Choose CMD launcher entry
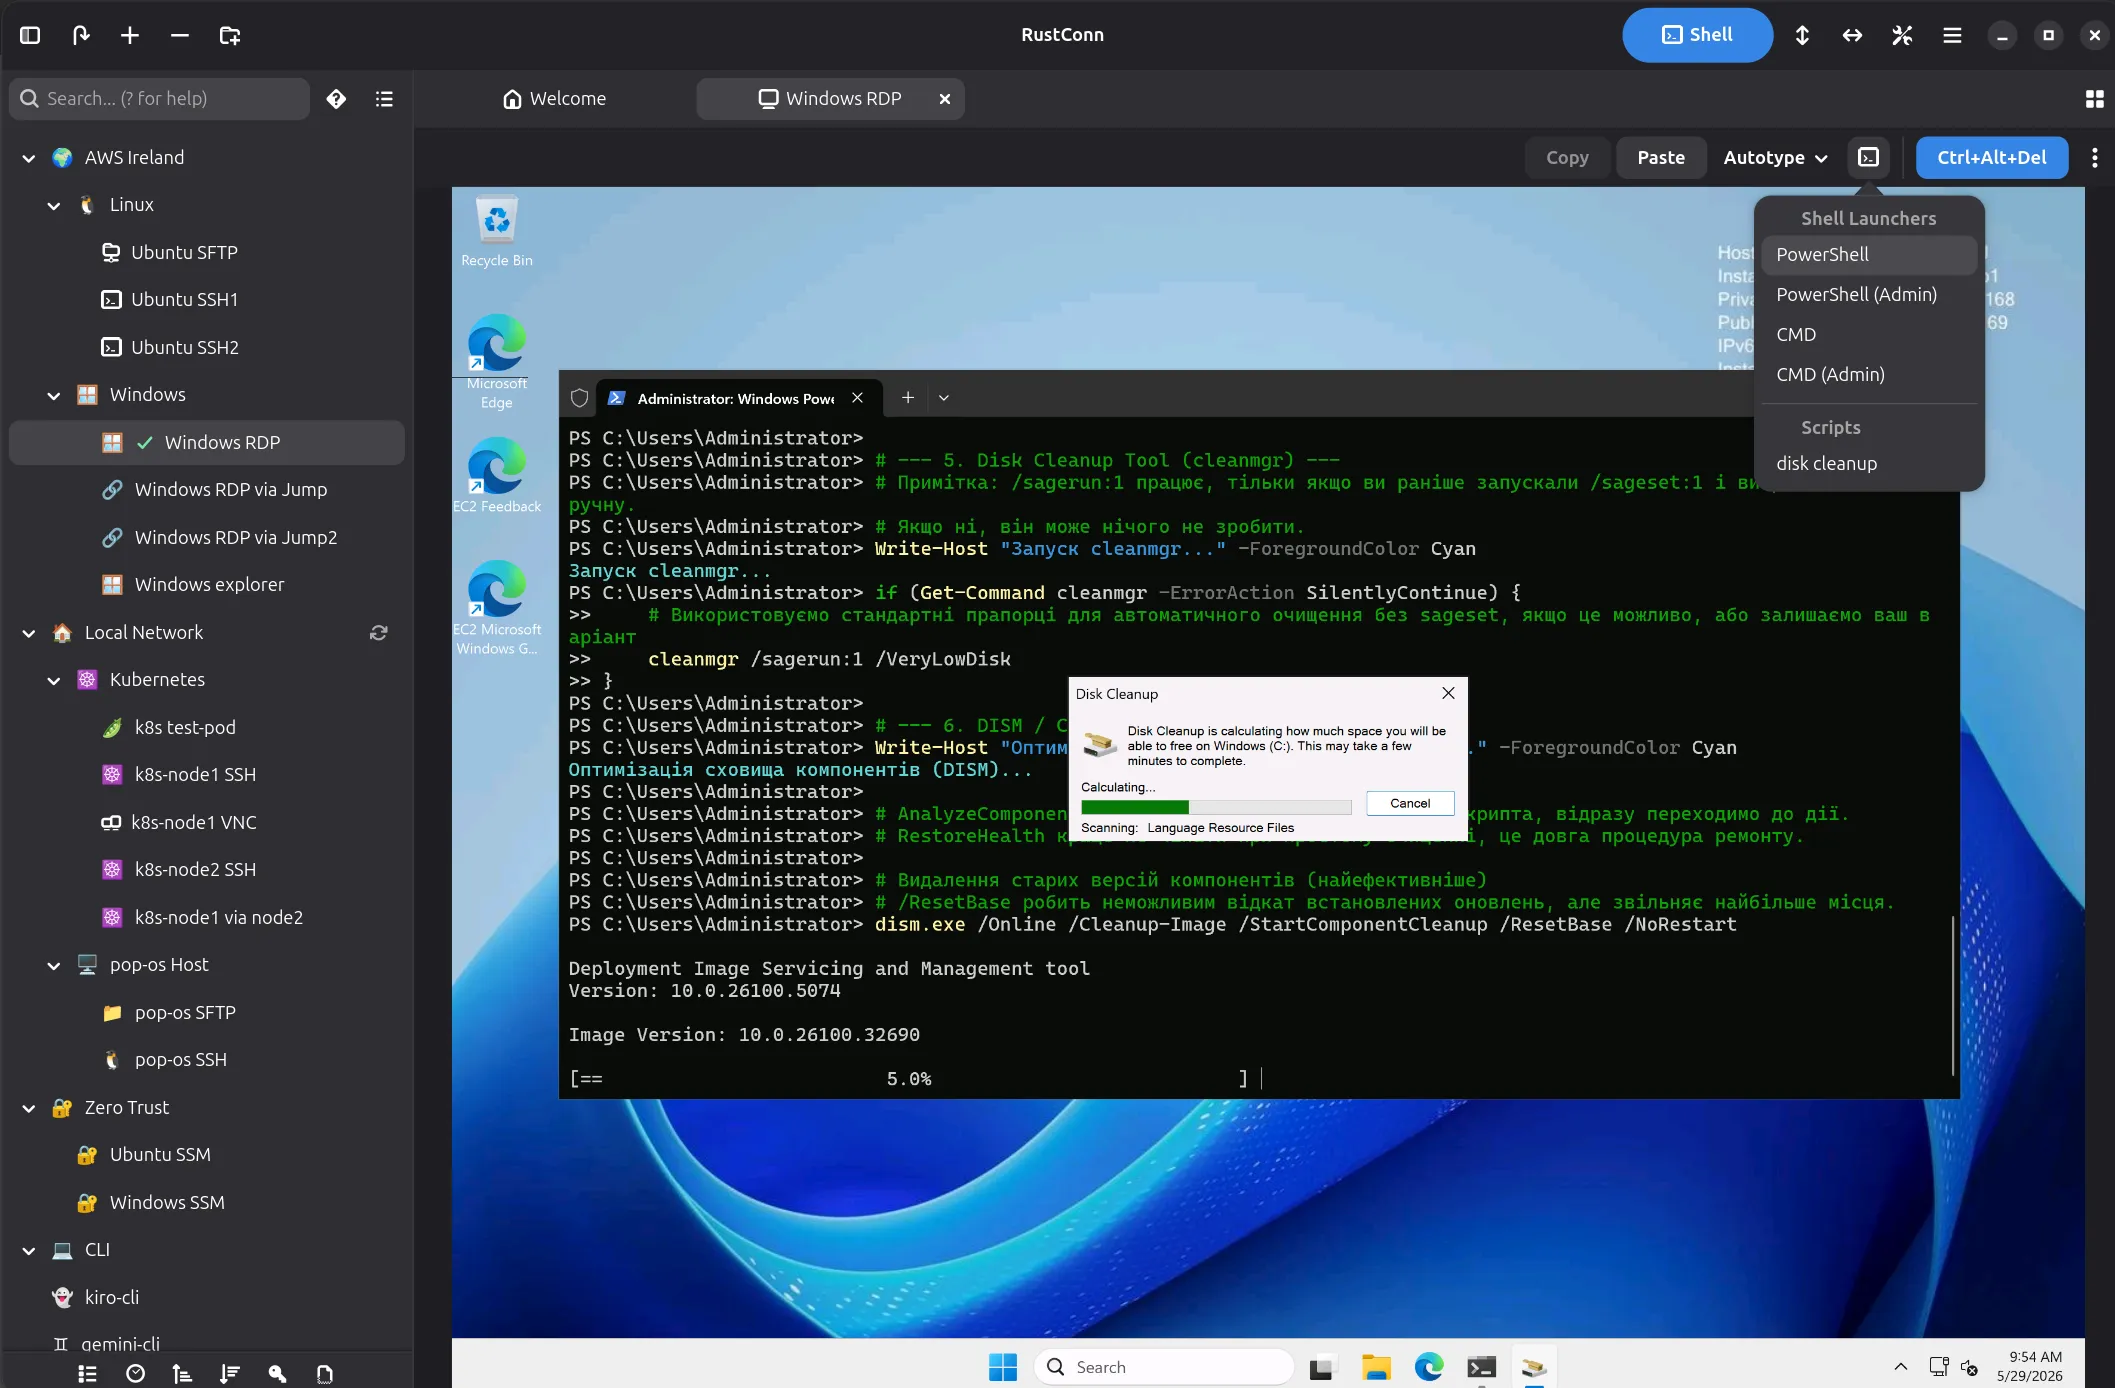This screenshot has height=1388, width=2115. point(1868,334)
